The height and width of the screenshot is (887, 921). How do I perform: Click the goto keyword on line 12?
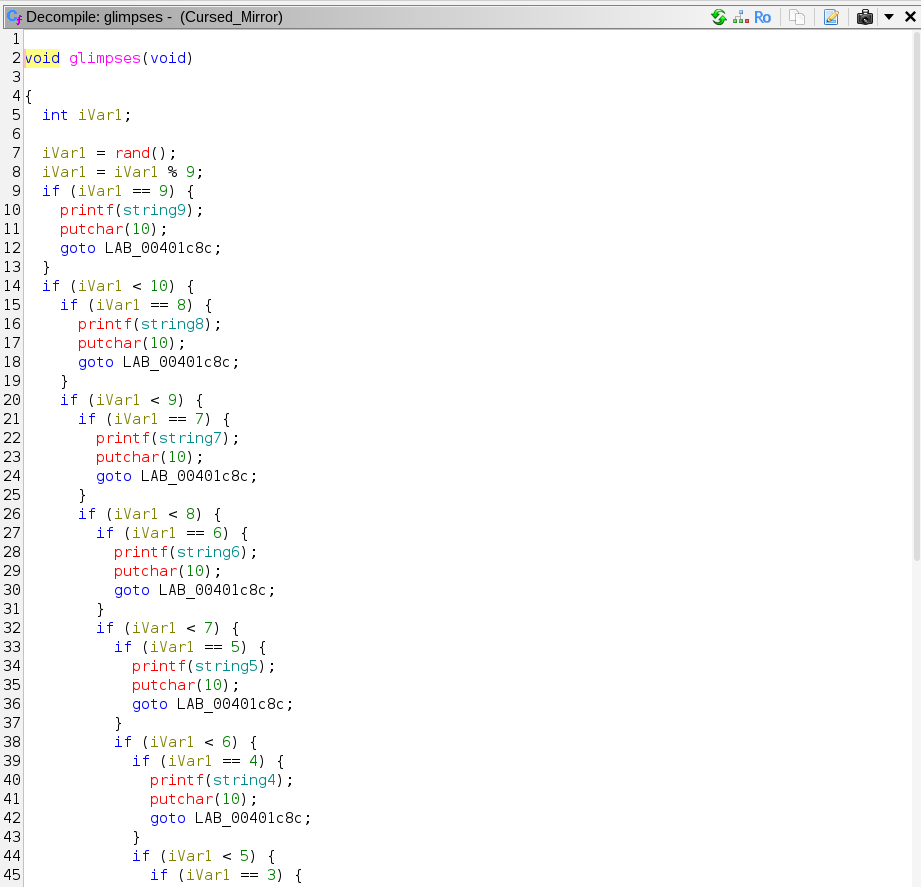point(78,248)
